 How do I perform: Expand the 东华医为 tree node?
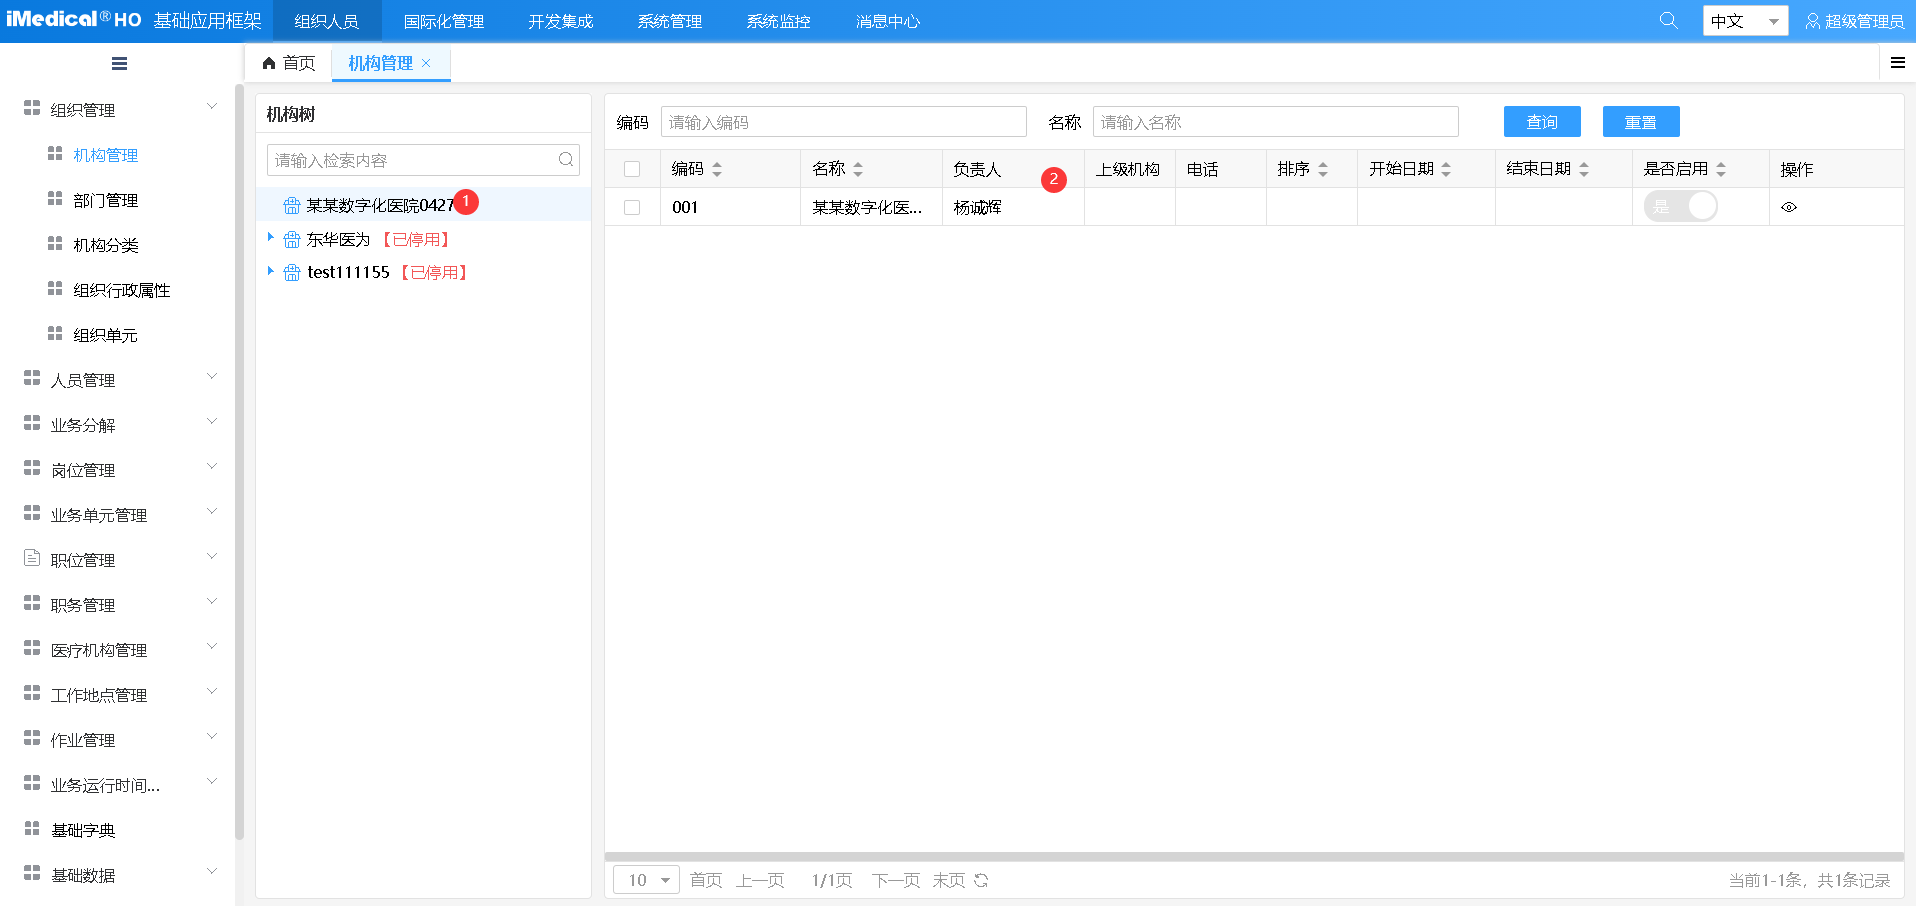(270, 238)
